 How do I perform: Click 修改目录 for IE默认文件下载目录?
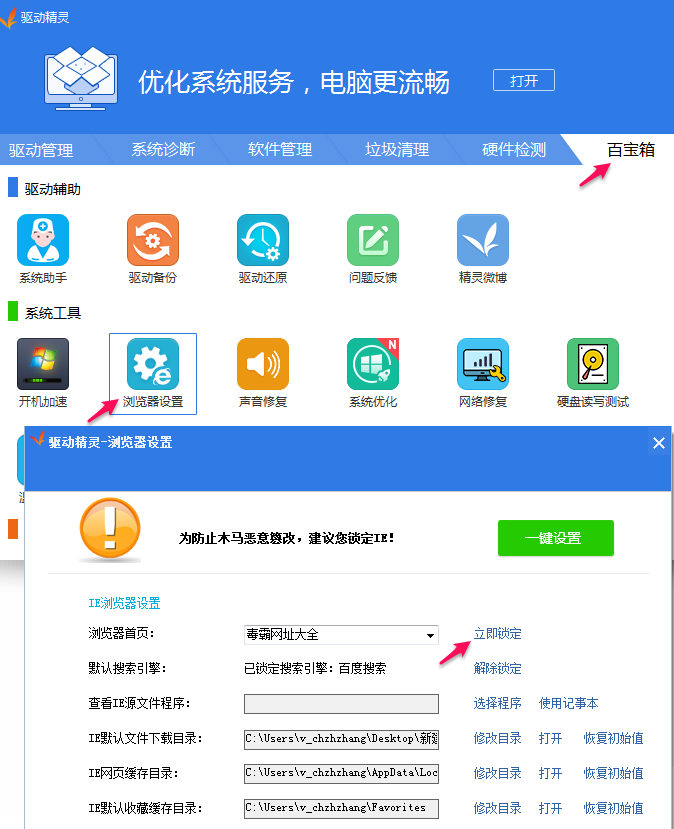click(497, 738)
